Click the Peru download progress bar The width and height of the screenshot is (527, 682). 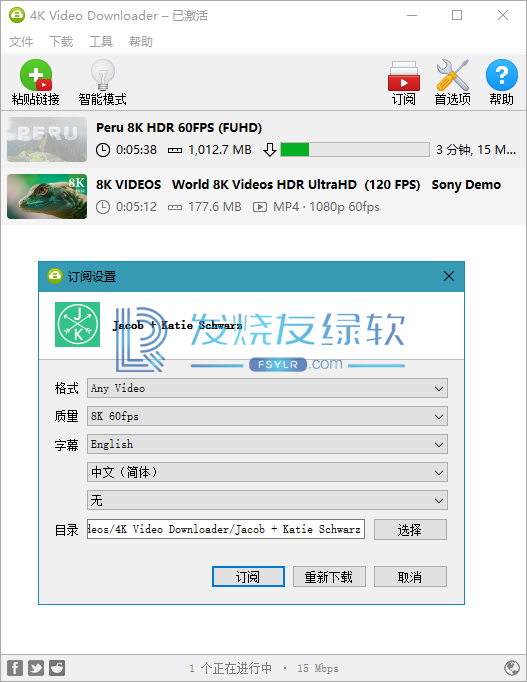pos(355,150)
